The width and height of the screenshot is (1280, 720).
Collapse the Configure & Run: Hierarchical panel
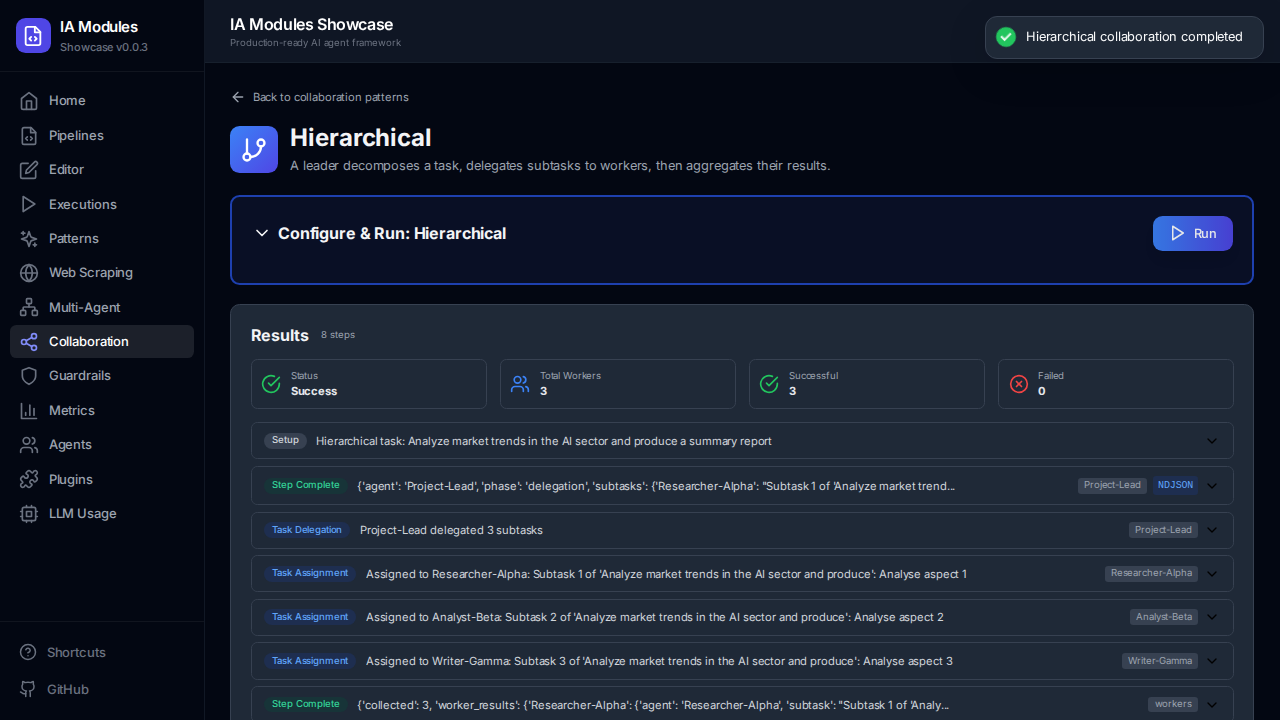[262, 233]
